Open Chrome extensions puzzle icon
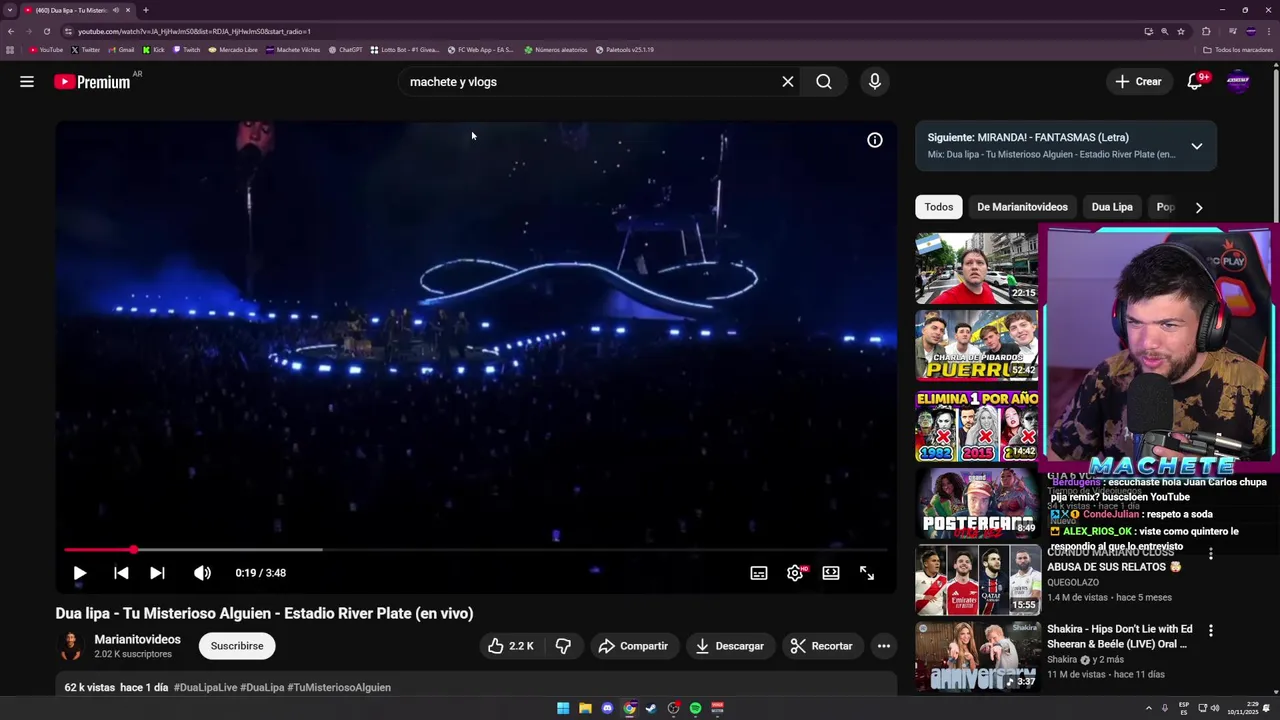The height and width of the screenshot is (720, 1280). pos(1206,31)
